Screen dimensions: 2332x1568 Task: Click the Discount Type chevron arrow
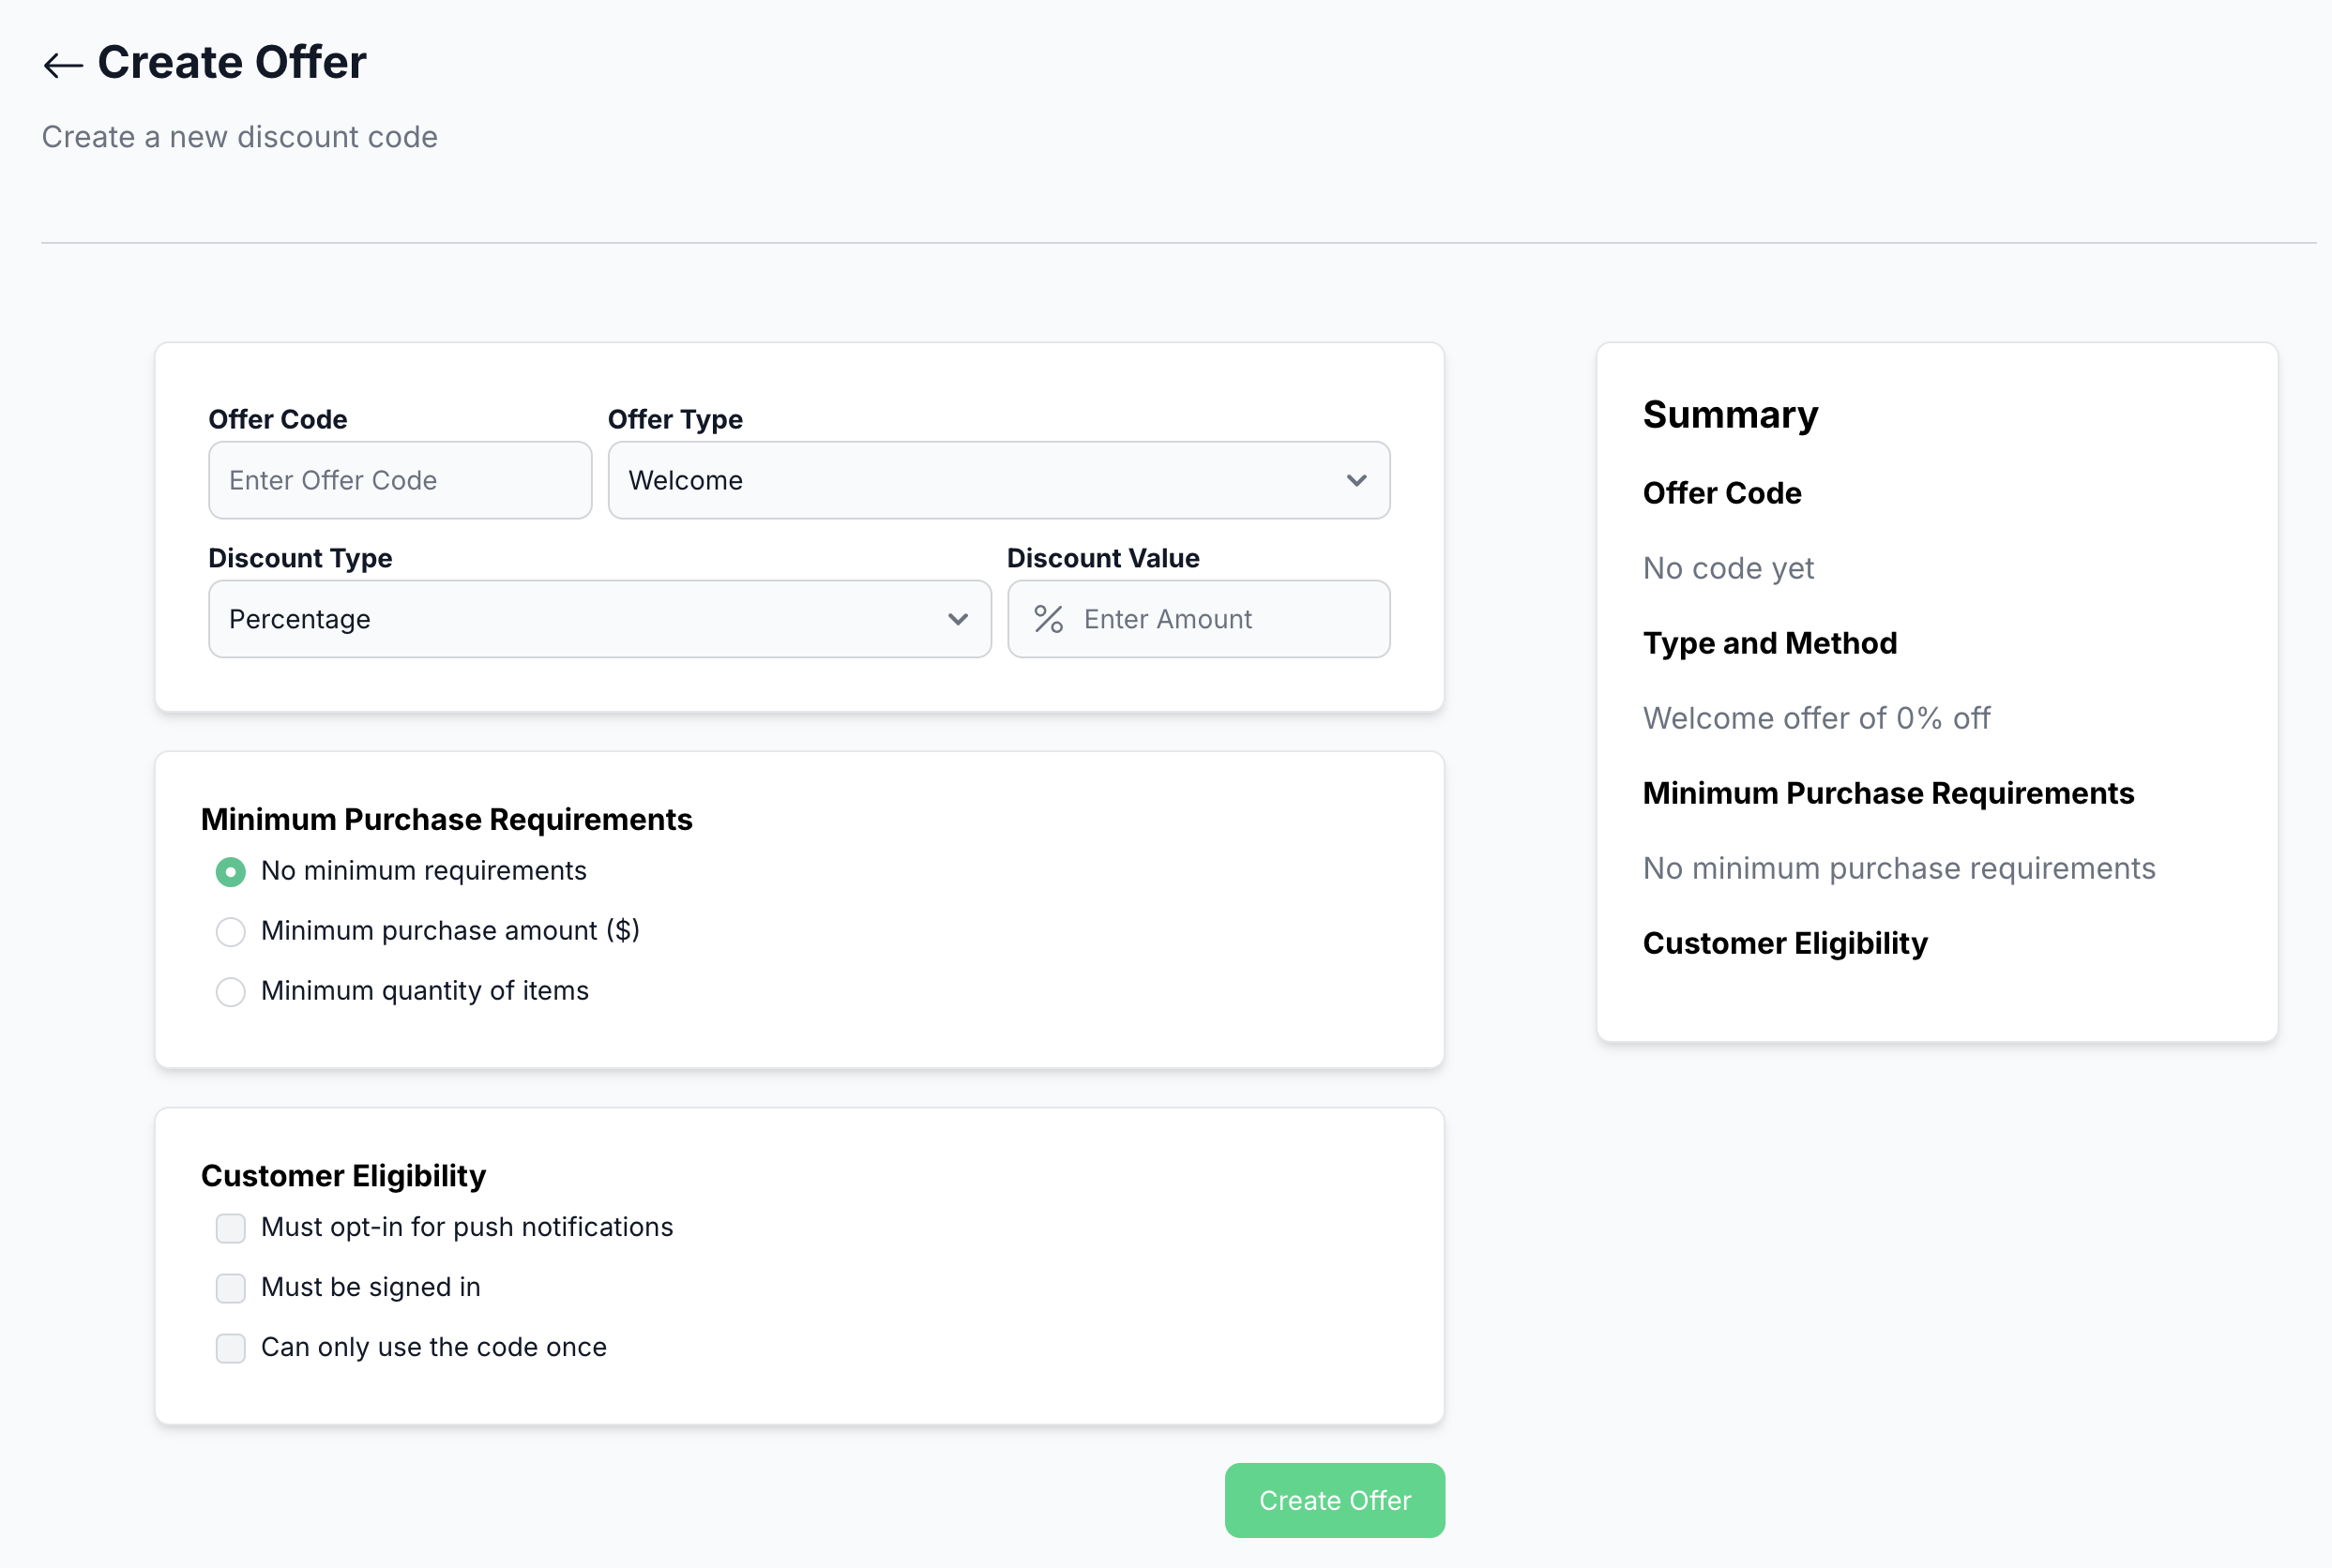957,619
